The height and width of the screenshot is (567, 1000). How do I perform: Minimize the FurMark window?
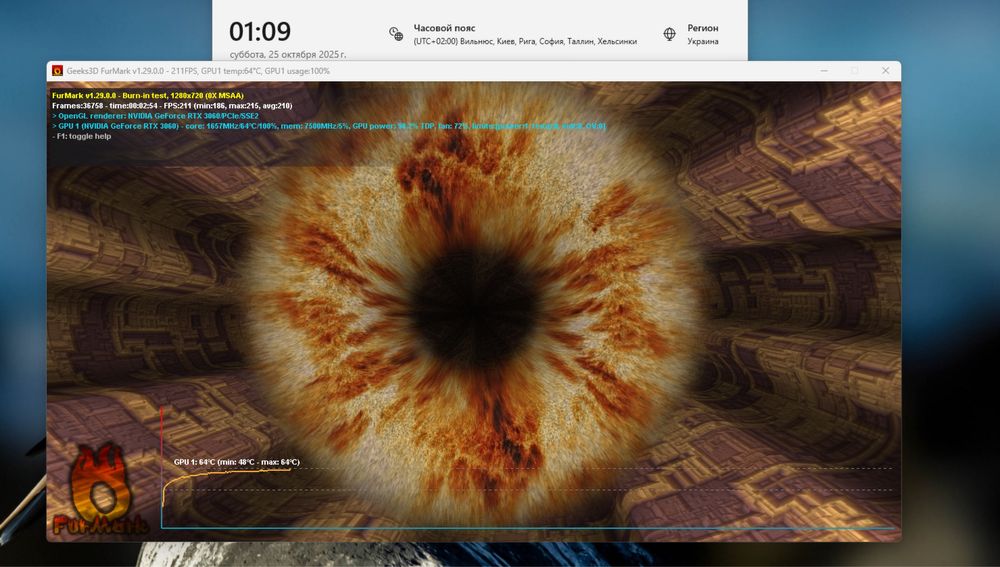pos(824,71)
